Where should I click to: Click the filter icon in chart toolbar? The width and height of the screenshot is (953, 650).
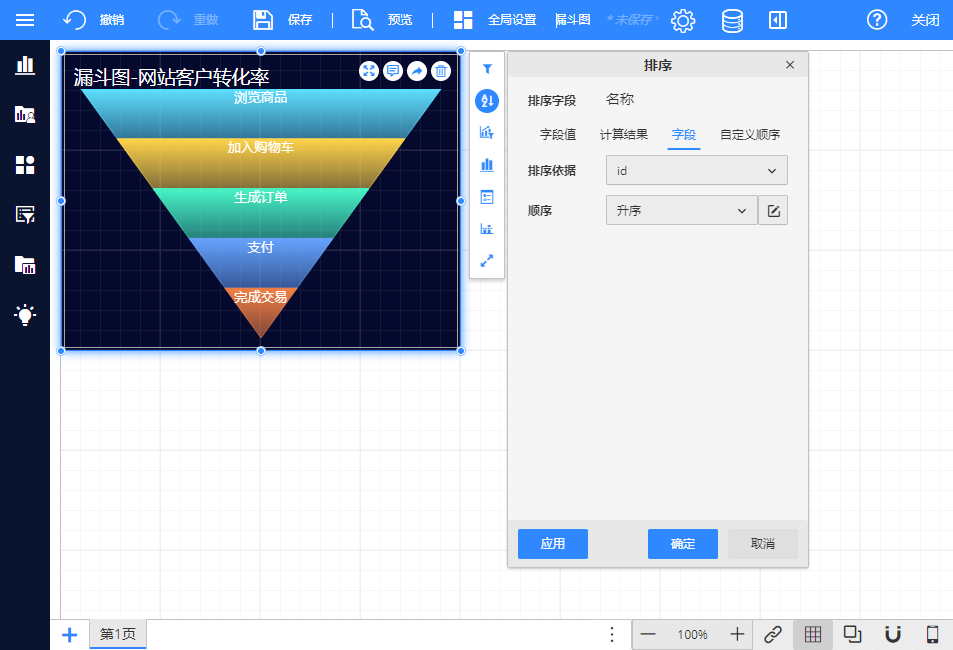(x=487, y=70)
